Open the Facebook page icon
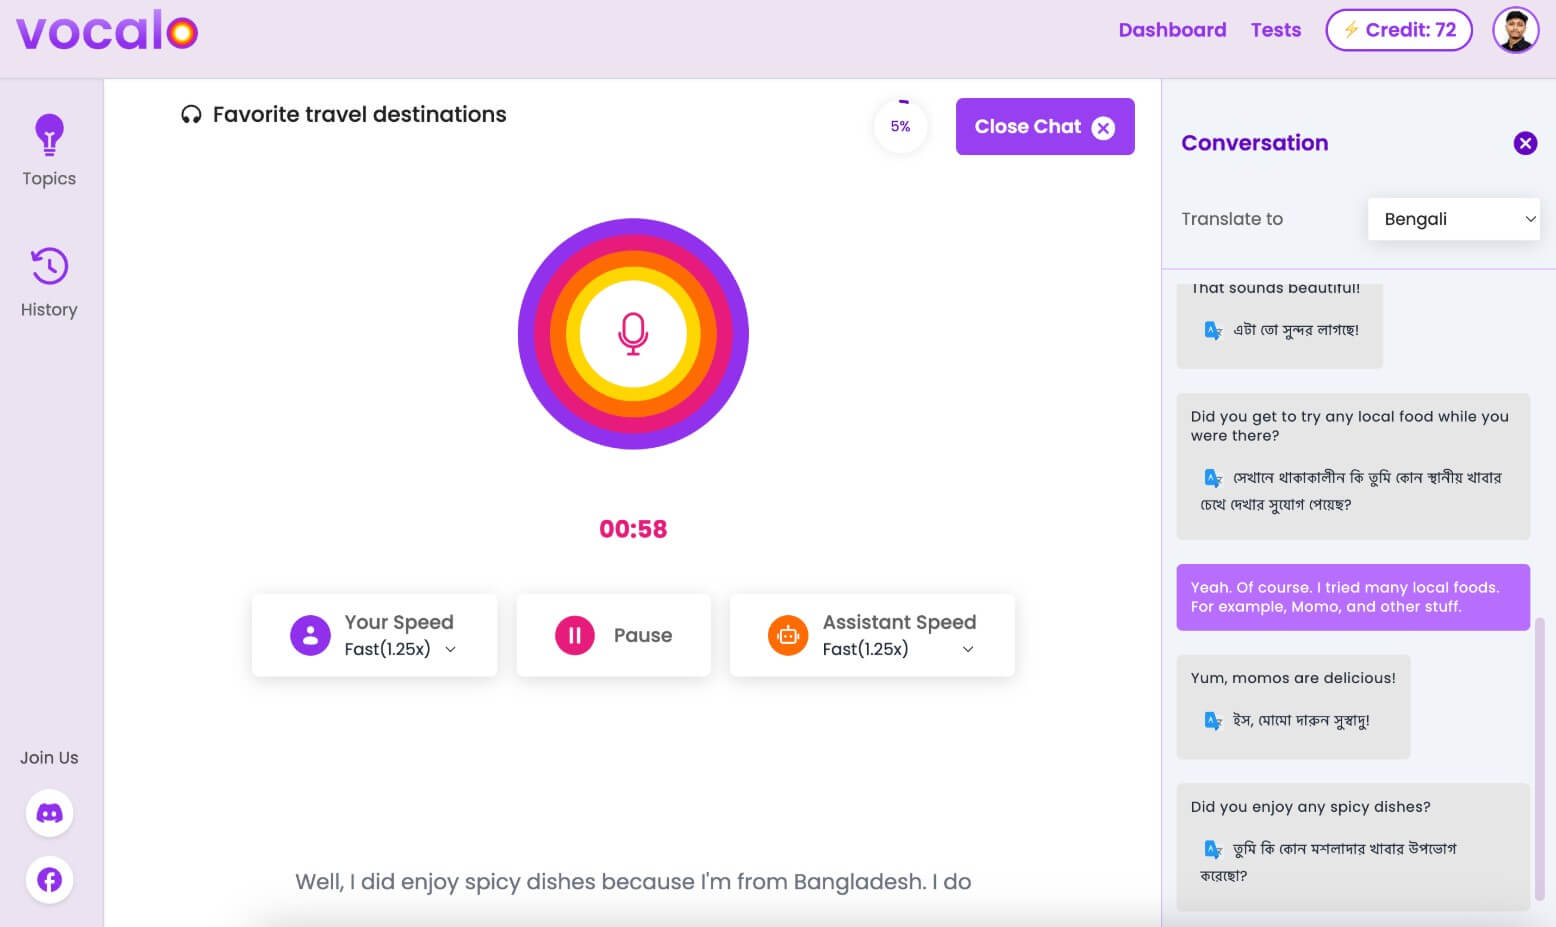The image size is (1556, 927). coord(49,880)
